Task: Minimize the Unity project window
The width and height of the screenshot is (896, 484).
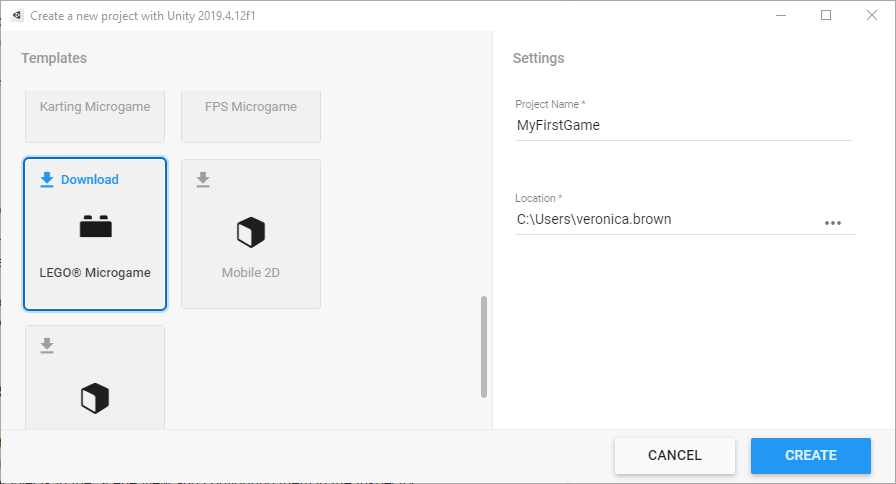Action: [x=780, y=16]
